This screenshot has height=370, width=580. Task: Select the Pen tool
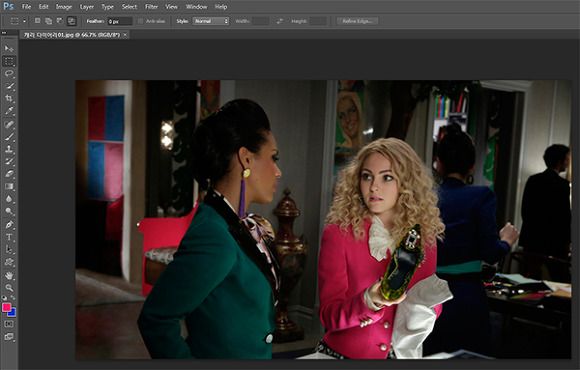[9, 225]
